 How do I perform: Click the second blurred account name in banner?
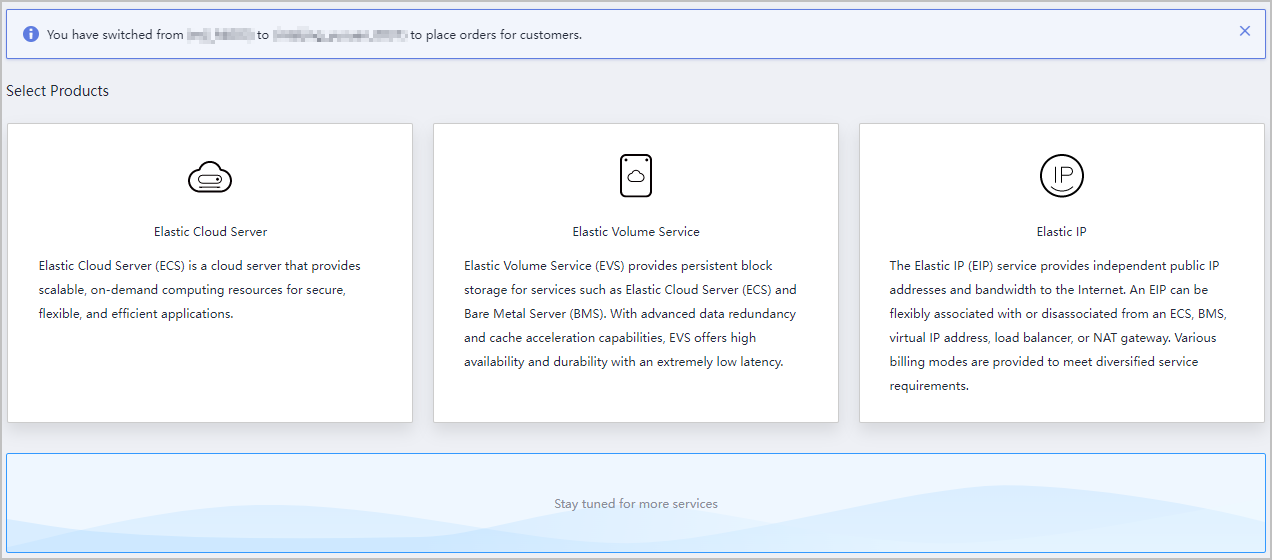point(339,35)
